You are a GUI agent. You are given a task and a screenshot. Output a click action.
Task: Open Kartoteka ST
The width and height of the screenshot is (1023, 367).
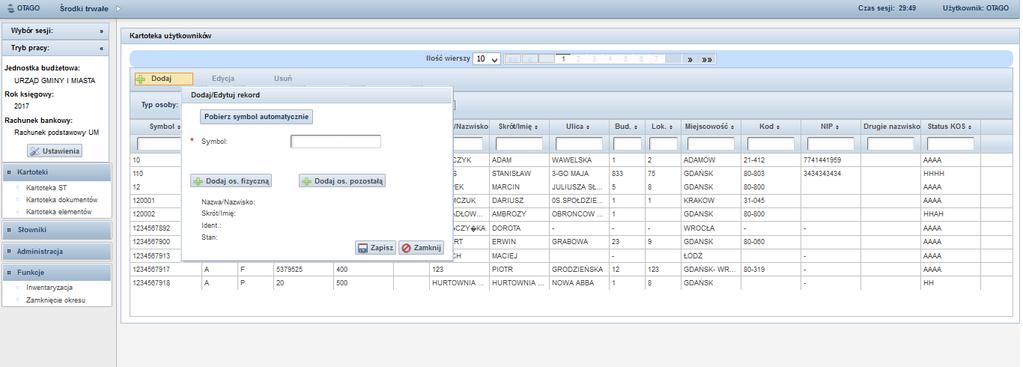click(46, 188)
